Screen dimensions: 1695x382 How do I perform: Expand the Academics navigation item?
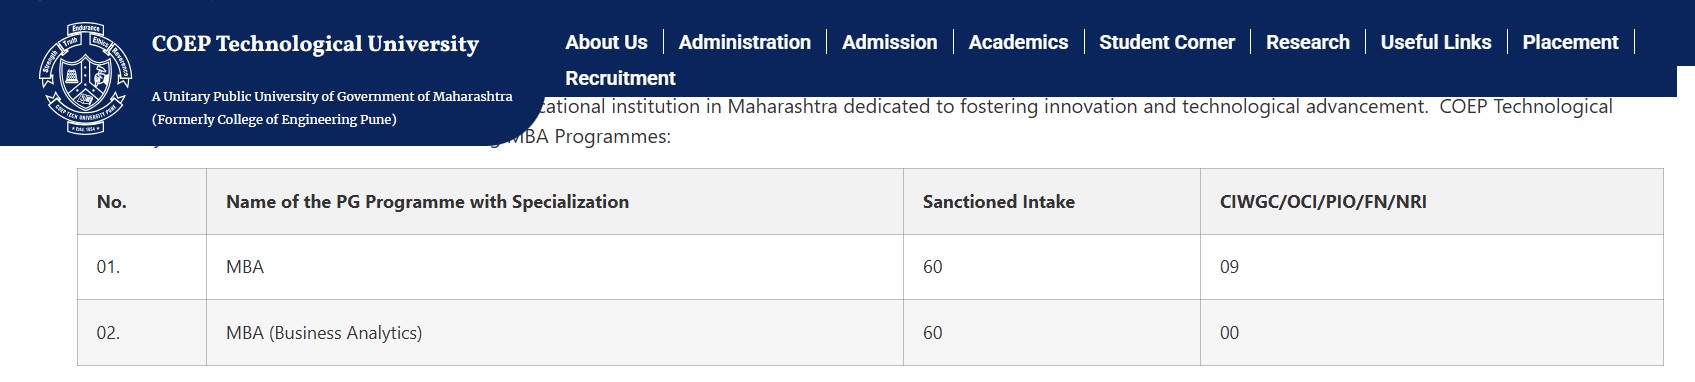1018,42
